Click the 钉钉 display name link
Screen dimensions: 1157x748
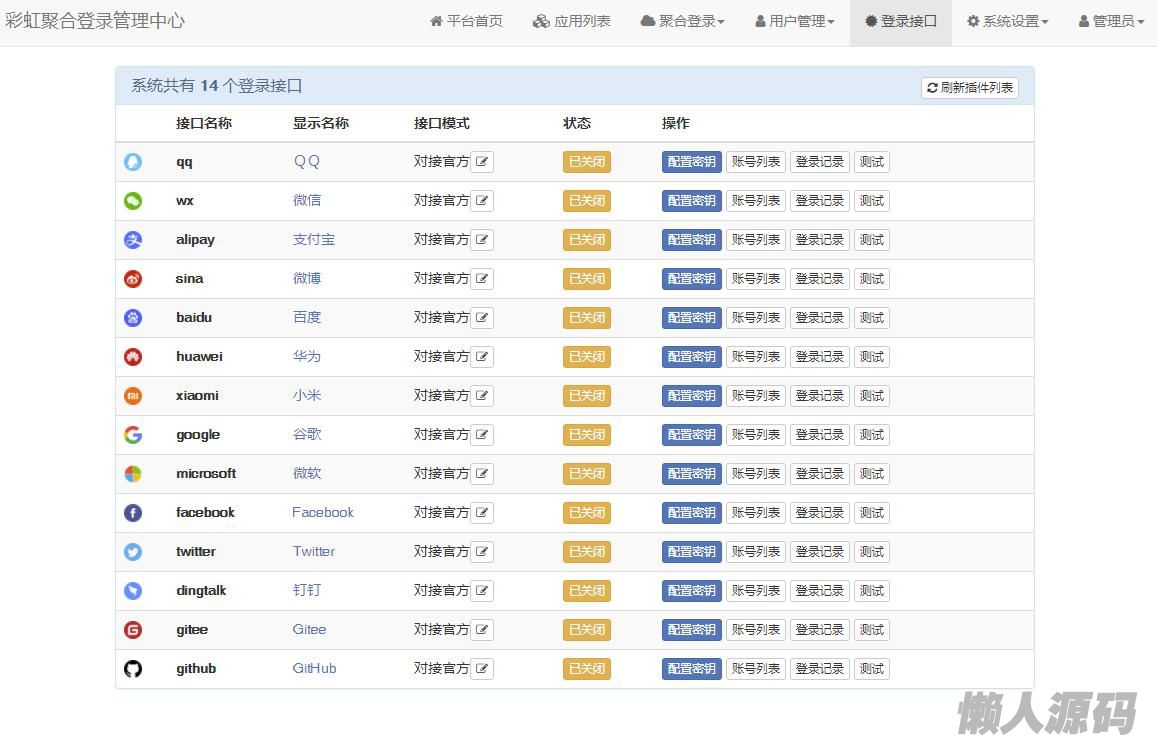[307, 590]
